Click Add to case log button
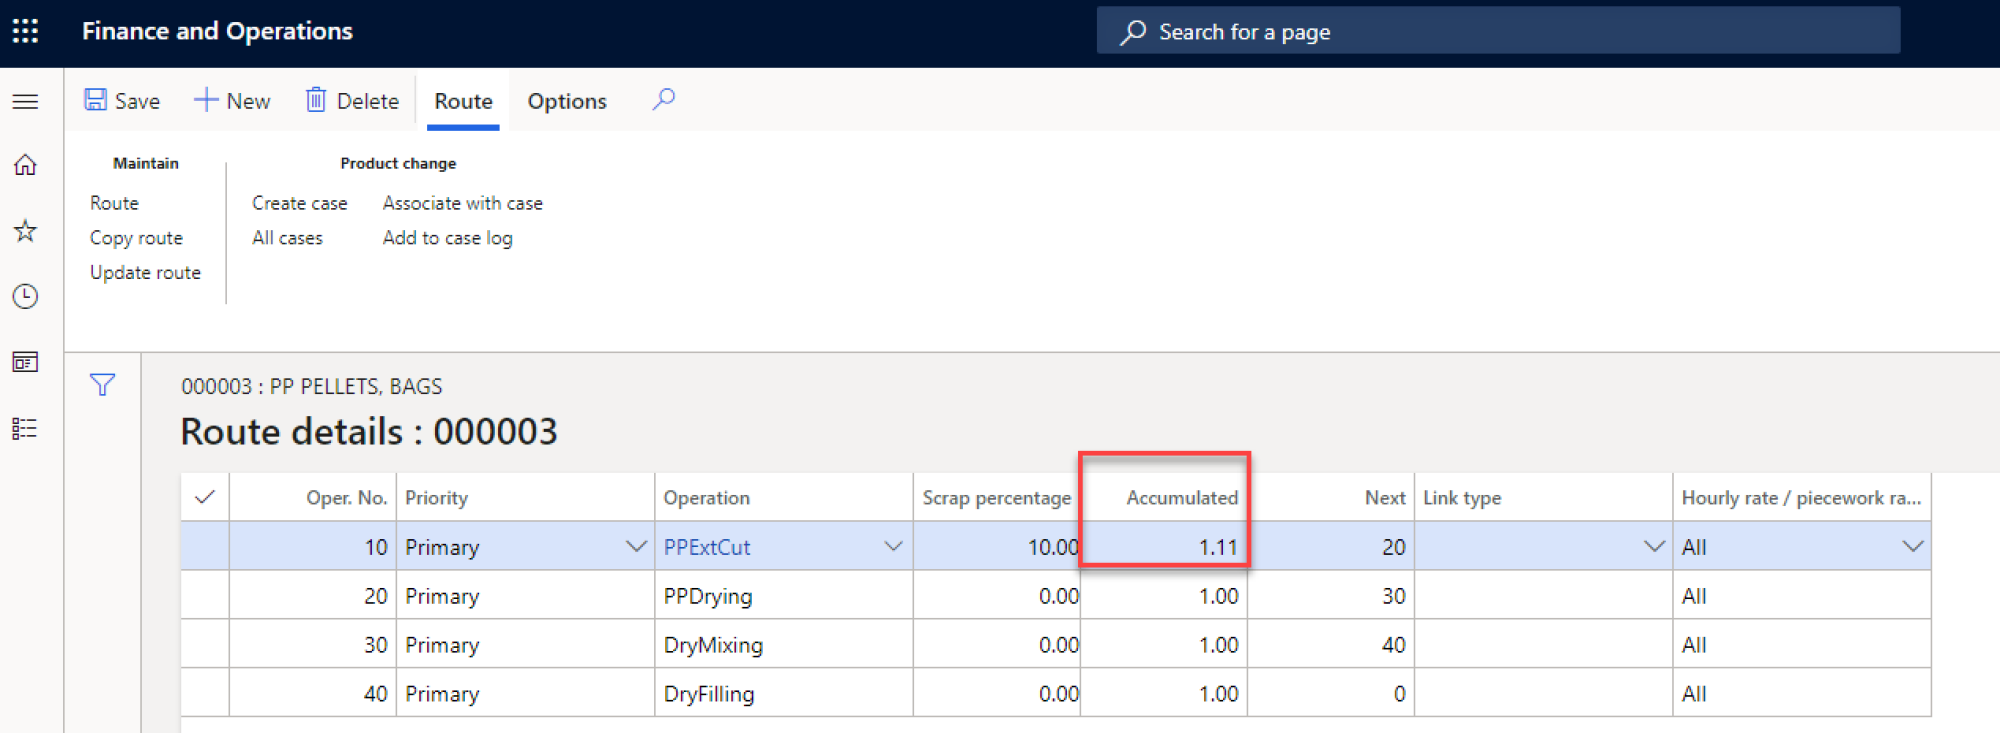 (x=447, y=238)
